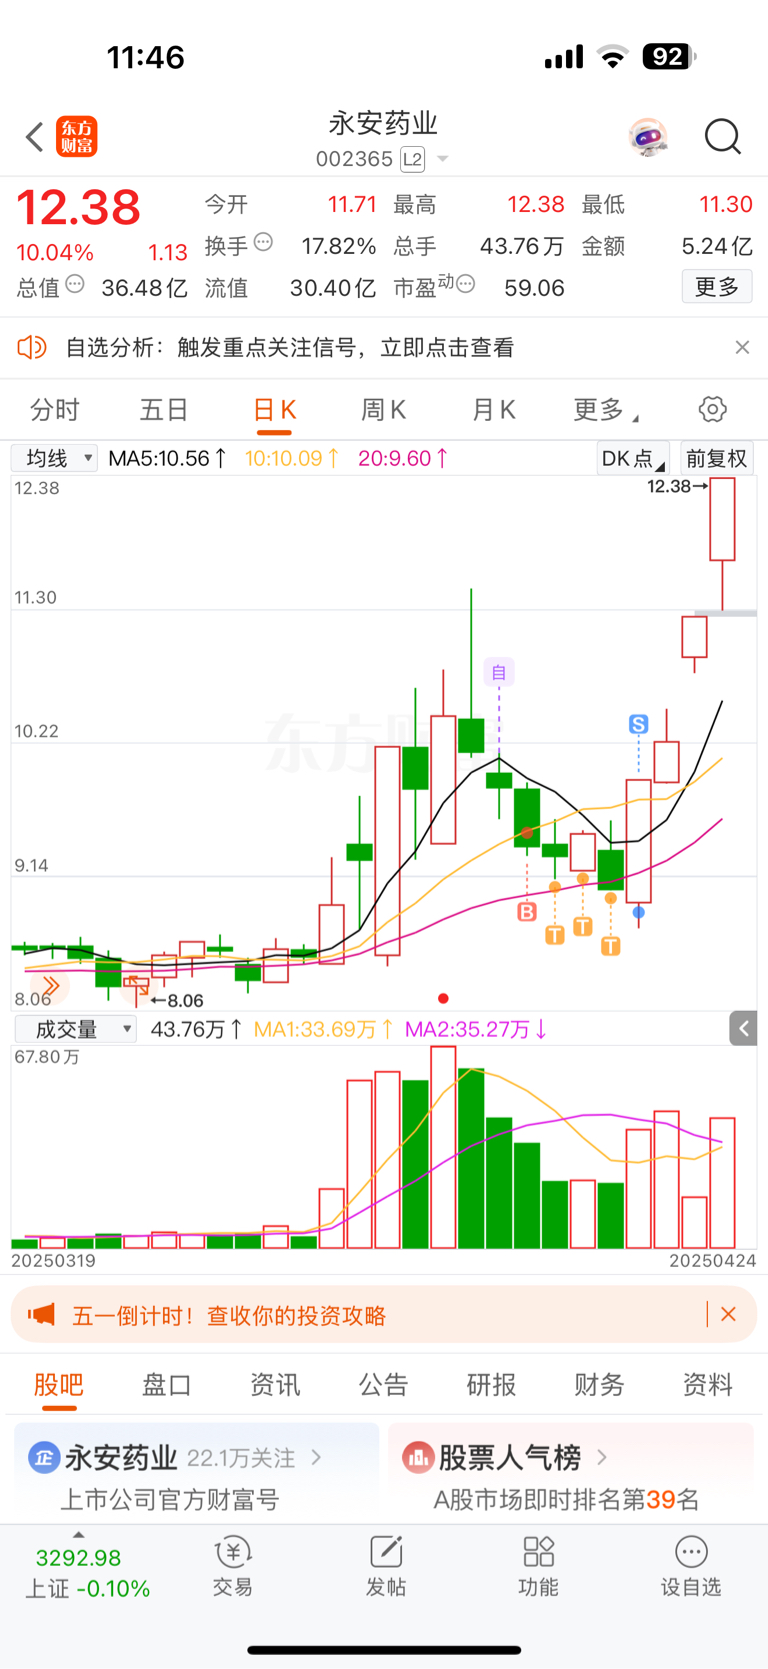
Task: Change 前复权 adjustment mode
Action: (x=717, y=458)
